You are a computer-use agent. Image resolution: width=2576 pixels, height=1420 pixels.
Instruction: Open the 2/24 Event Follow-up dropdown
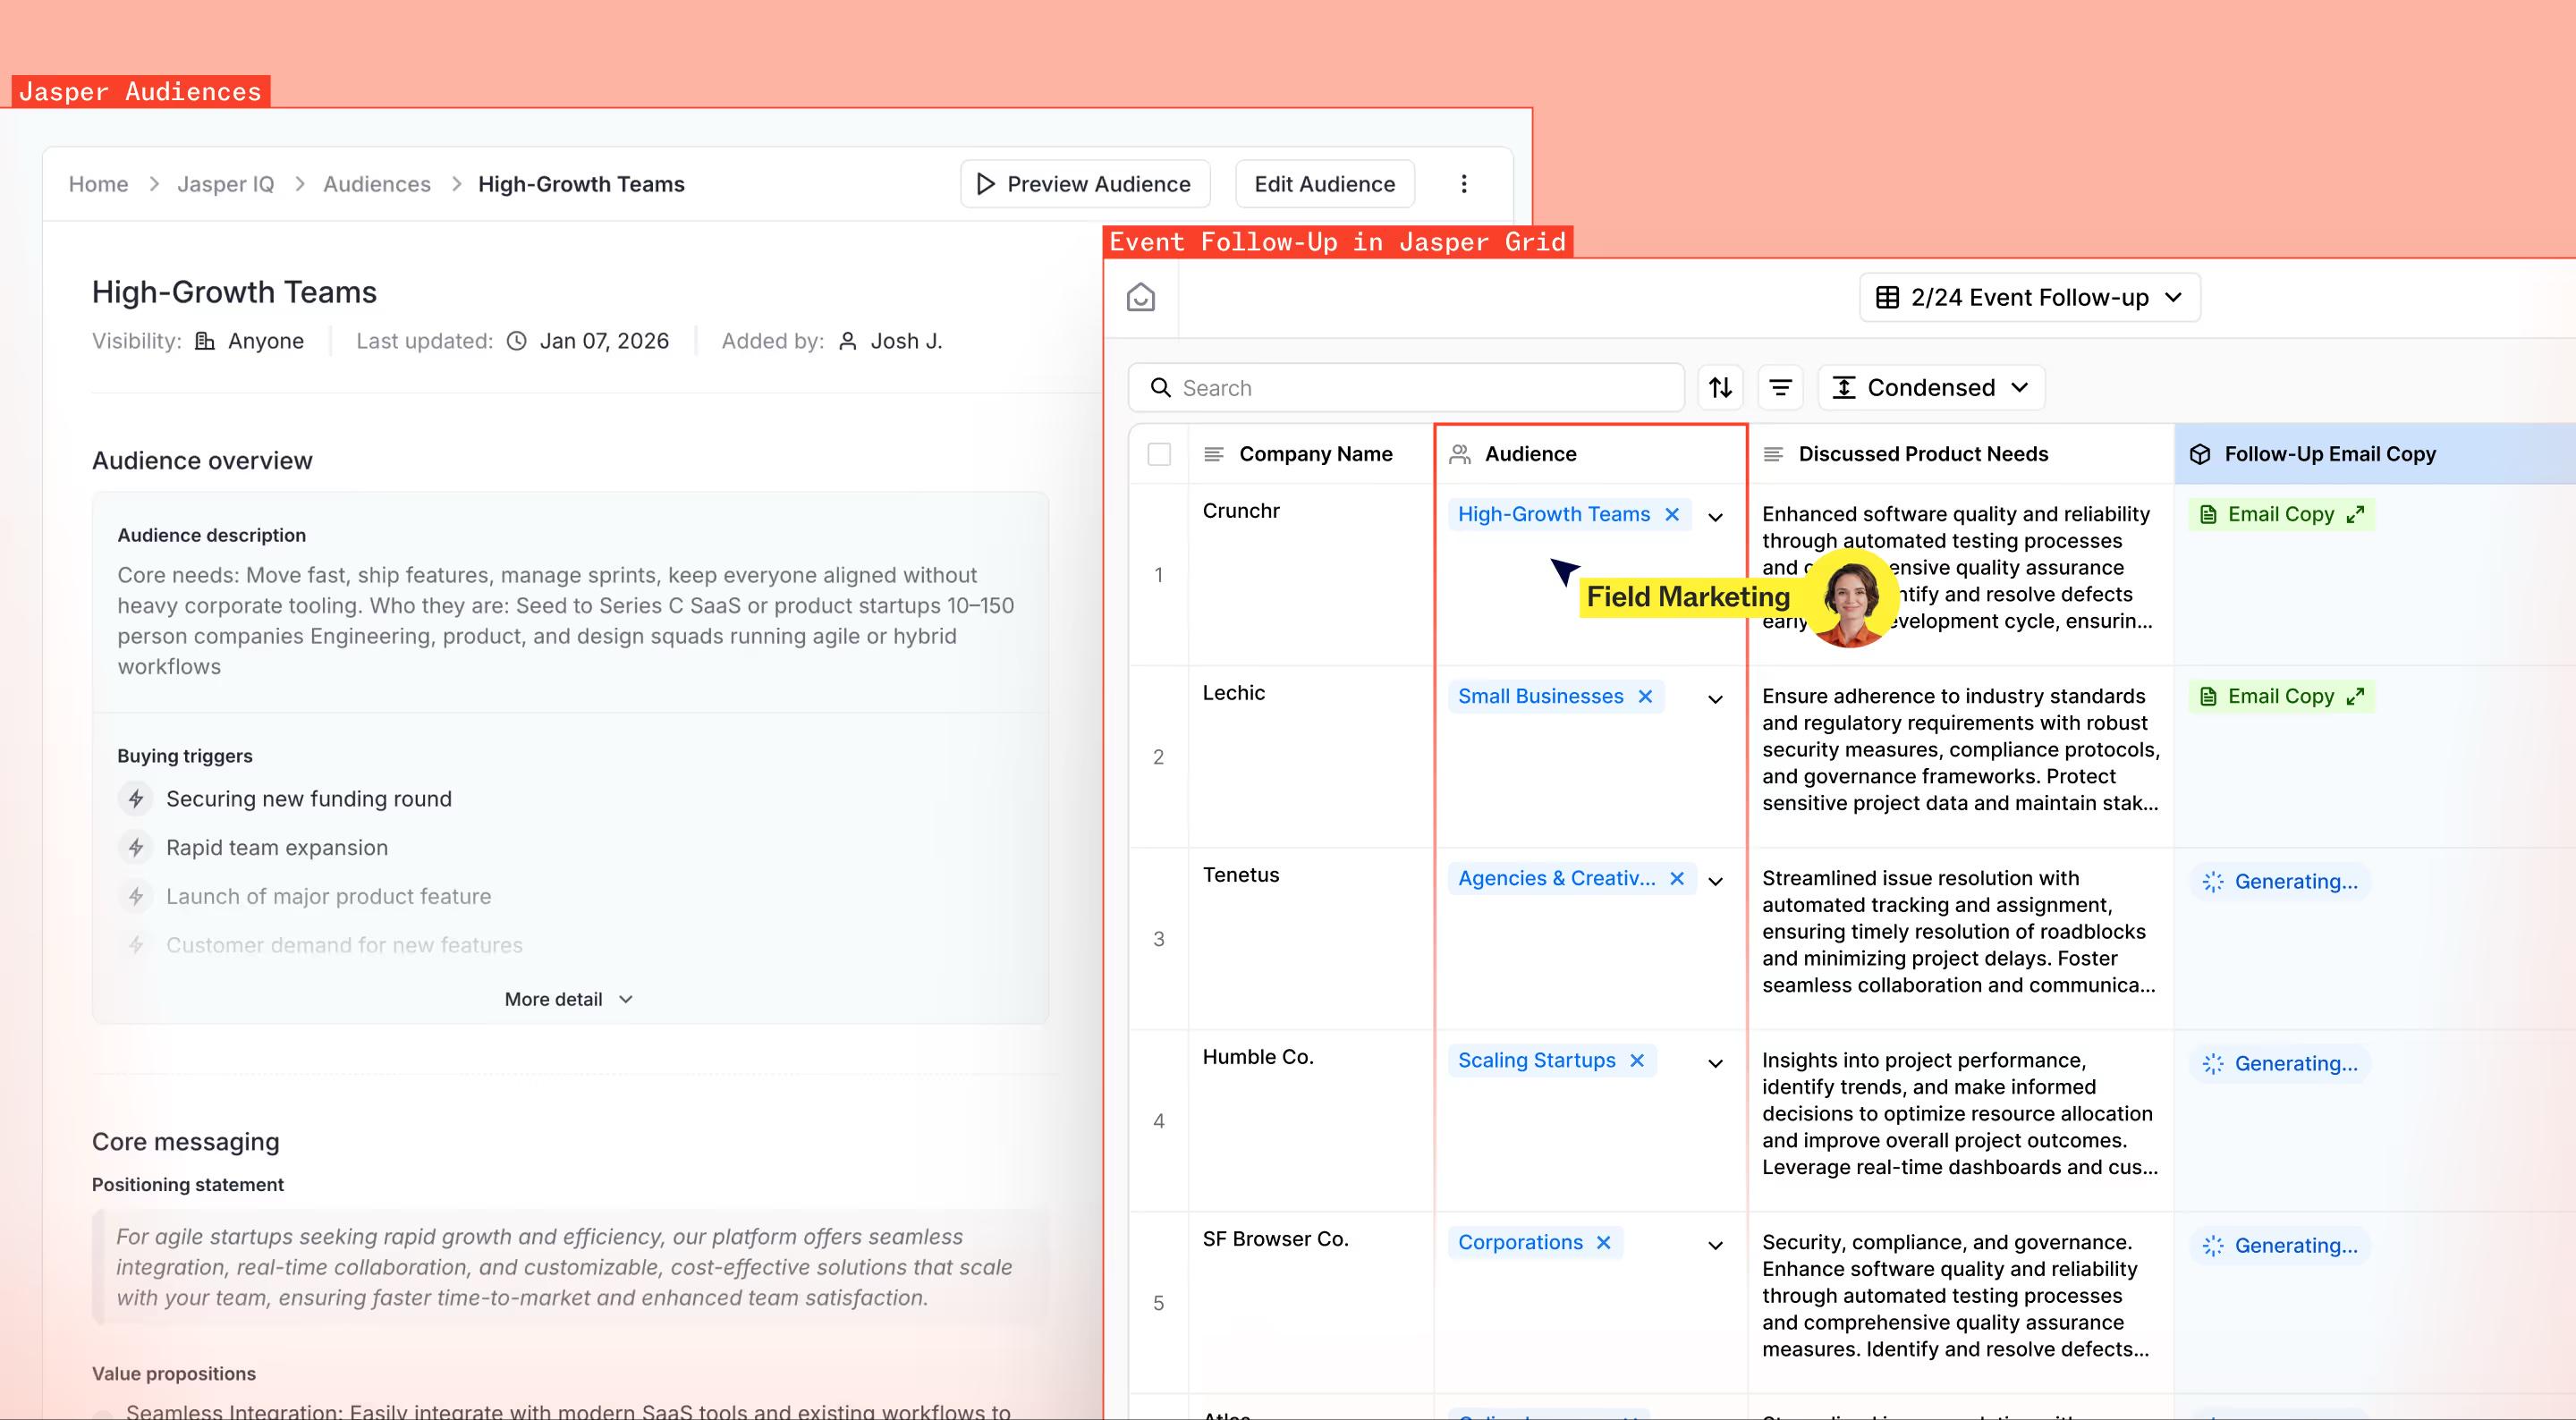pyautogui.click(x=2029, y=298)
